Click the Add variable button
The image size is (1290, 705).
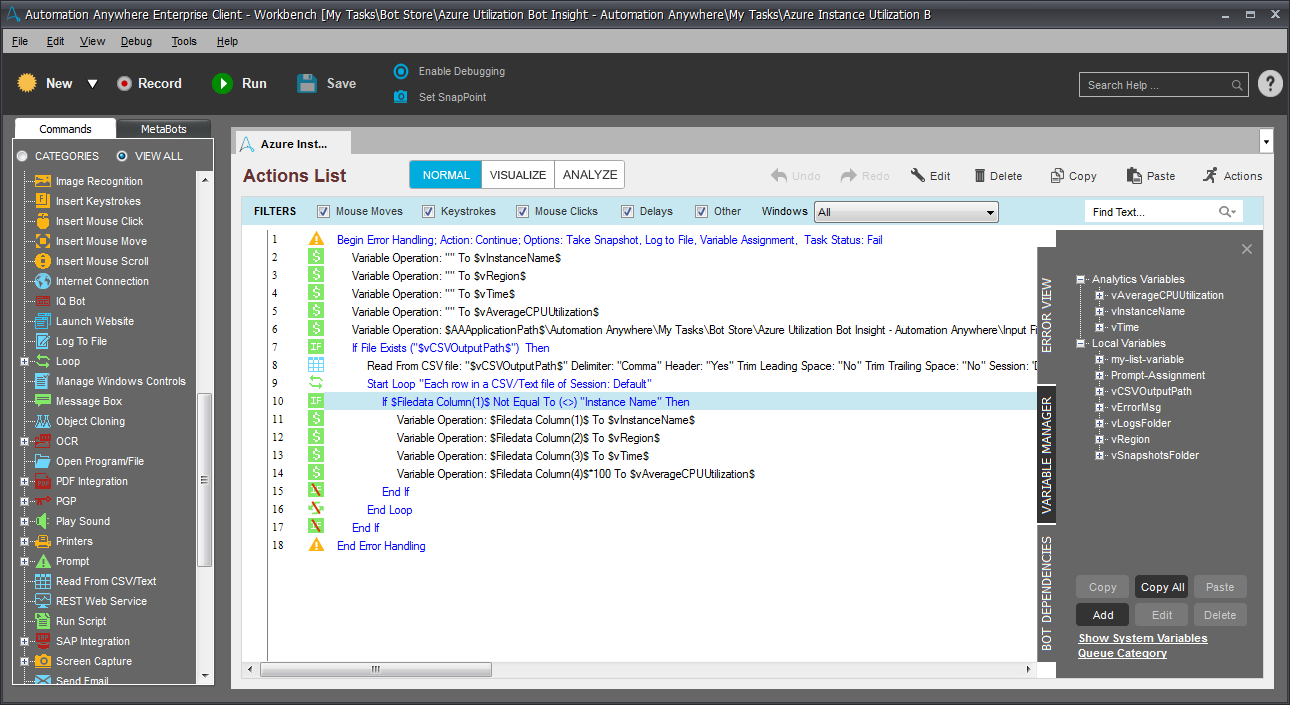[1103, 615]
